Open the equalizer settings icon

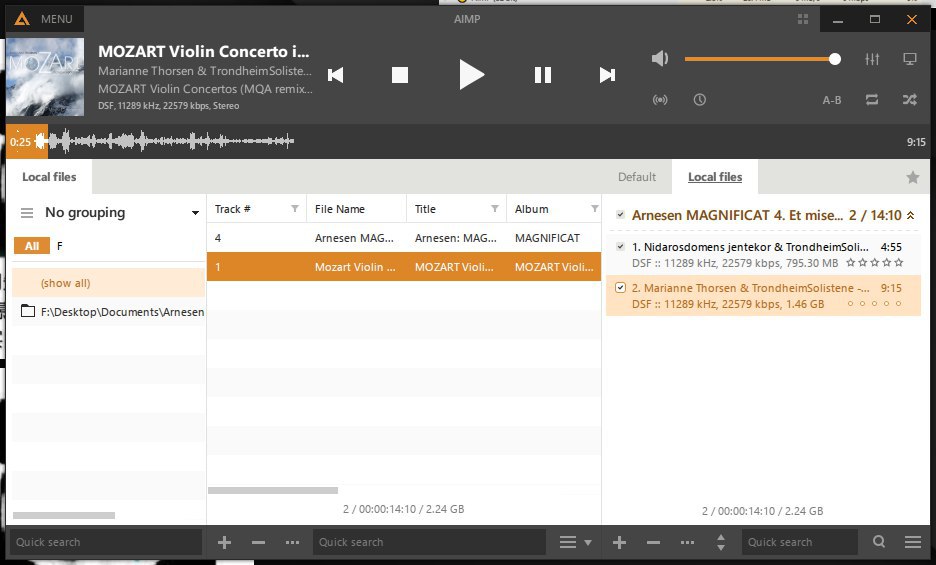(x=873, y=59)
